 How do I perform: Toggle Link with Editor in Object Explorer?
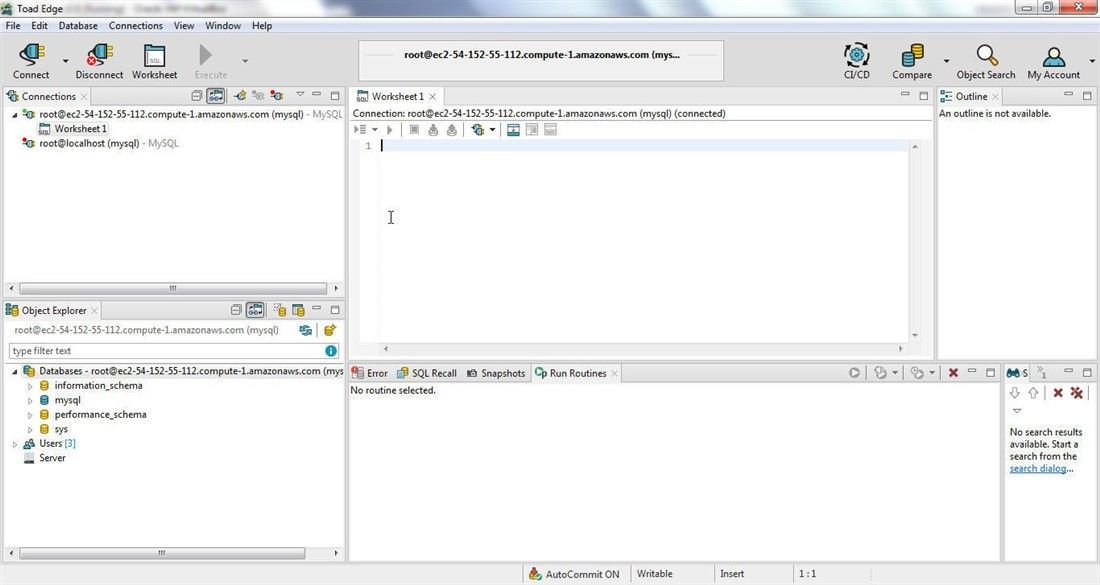coord(255,309)
